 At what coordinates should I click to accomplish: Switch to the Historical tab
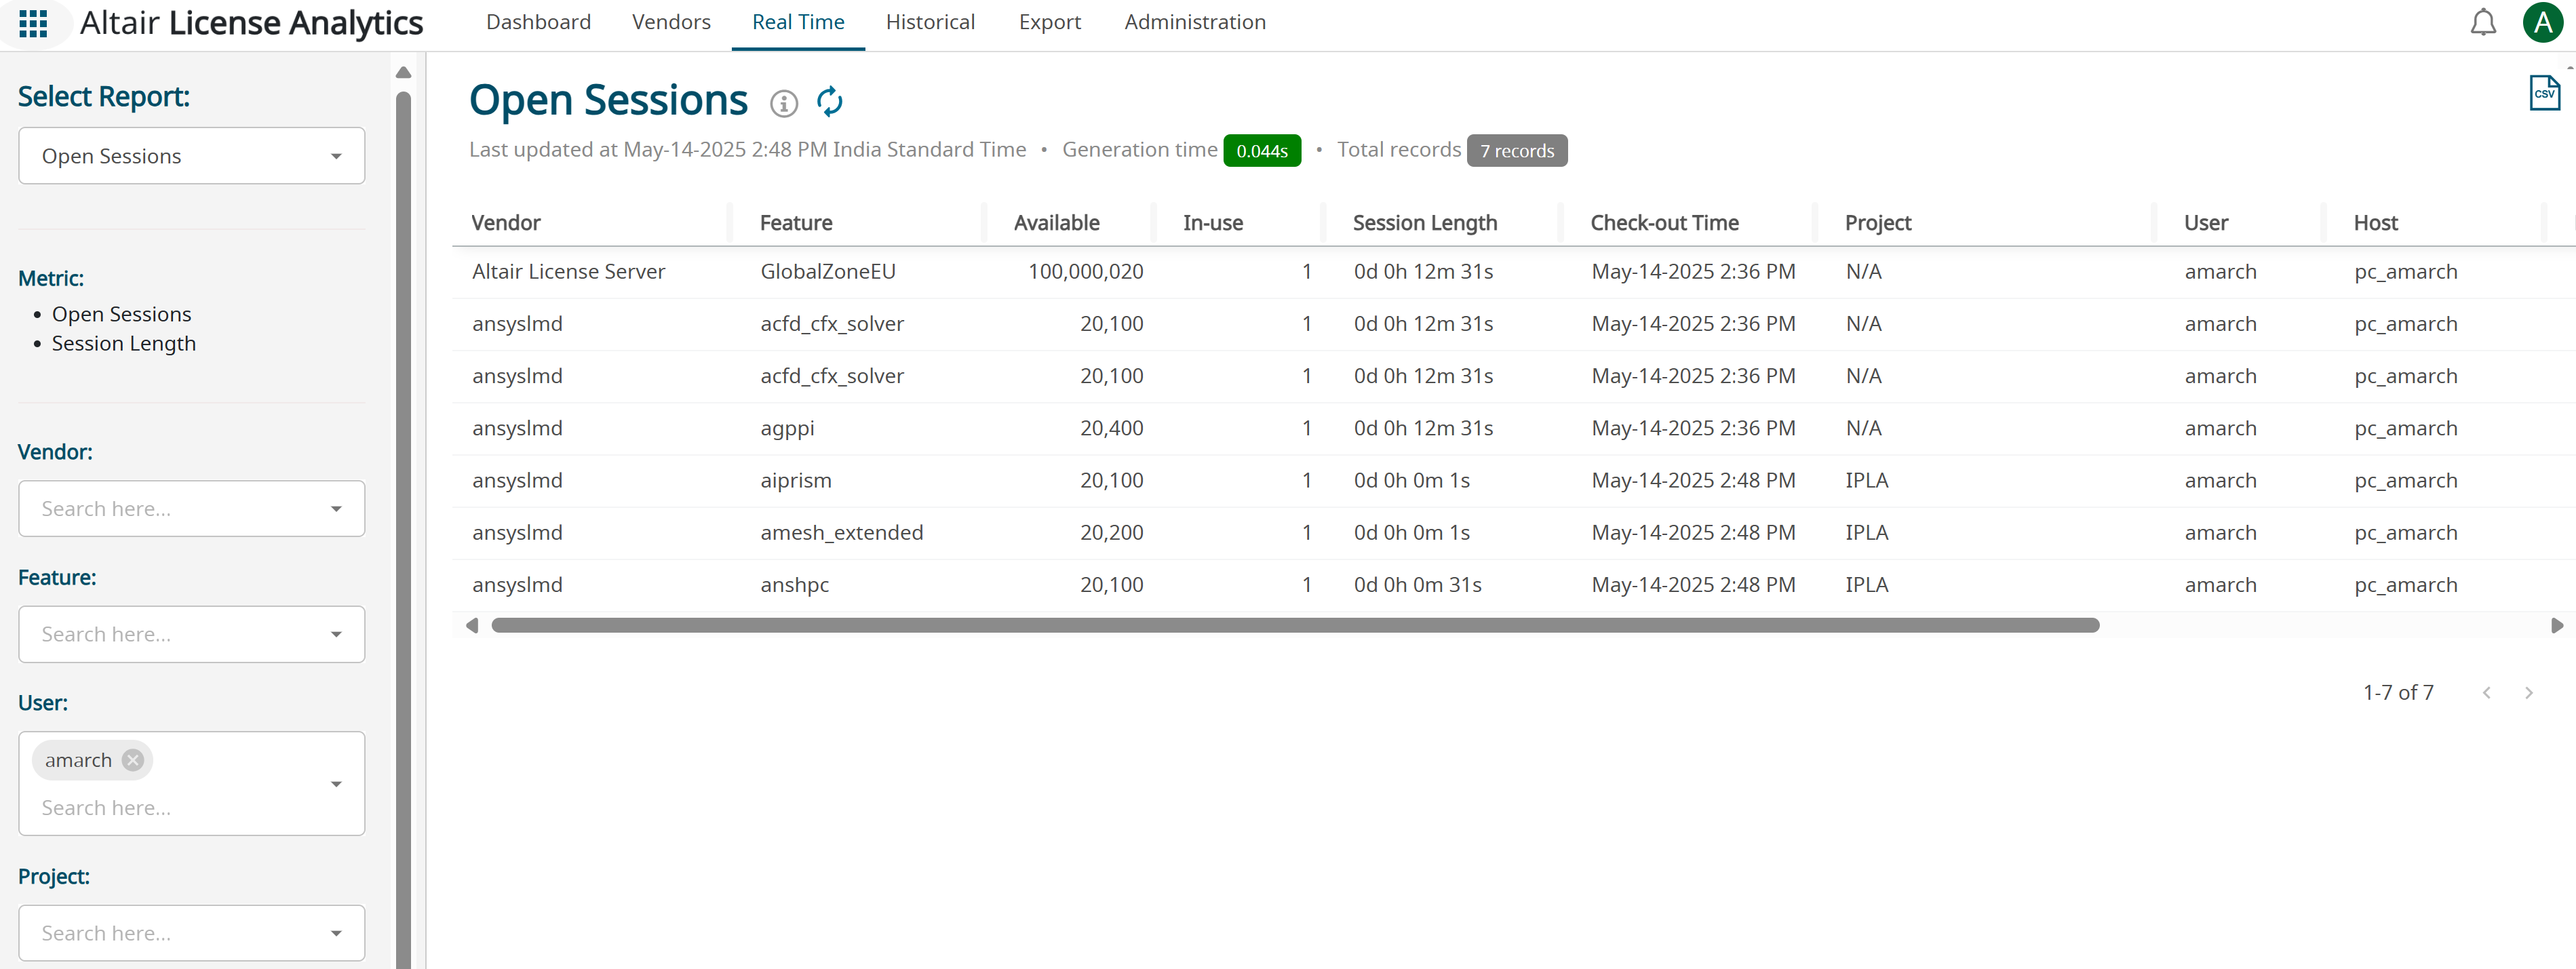929,22
